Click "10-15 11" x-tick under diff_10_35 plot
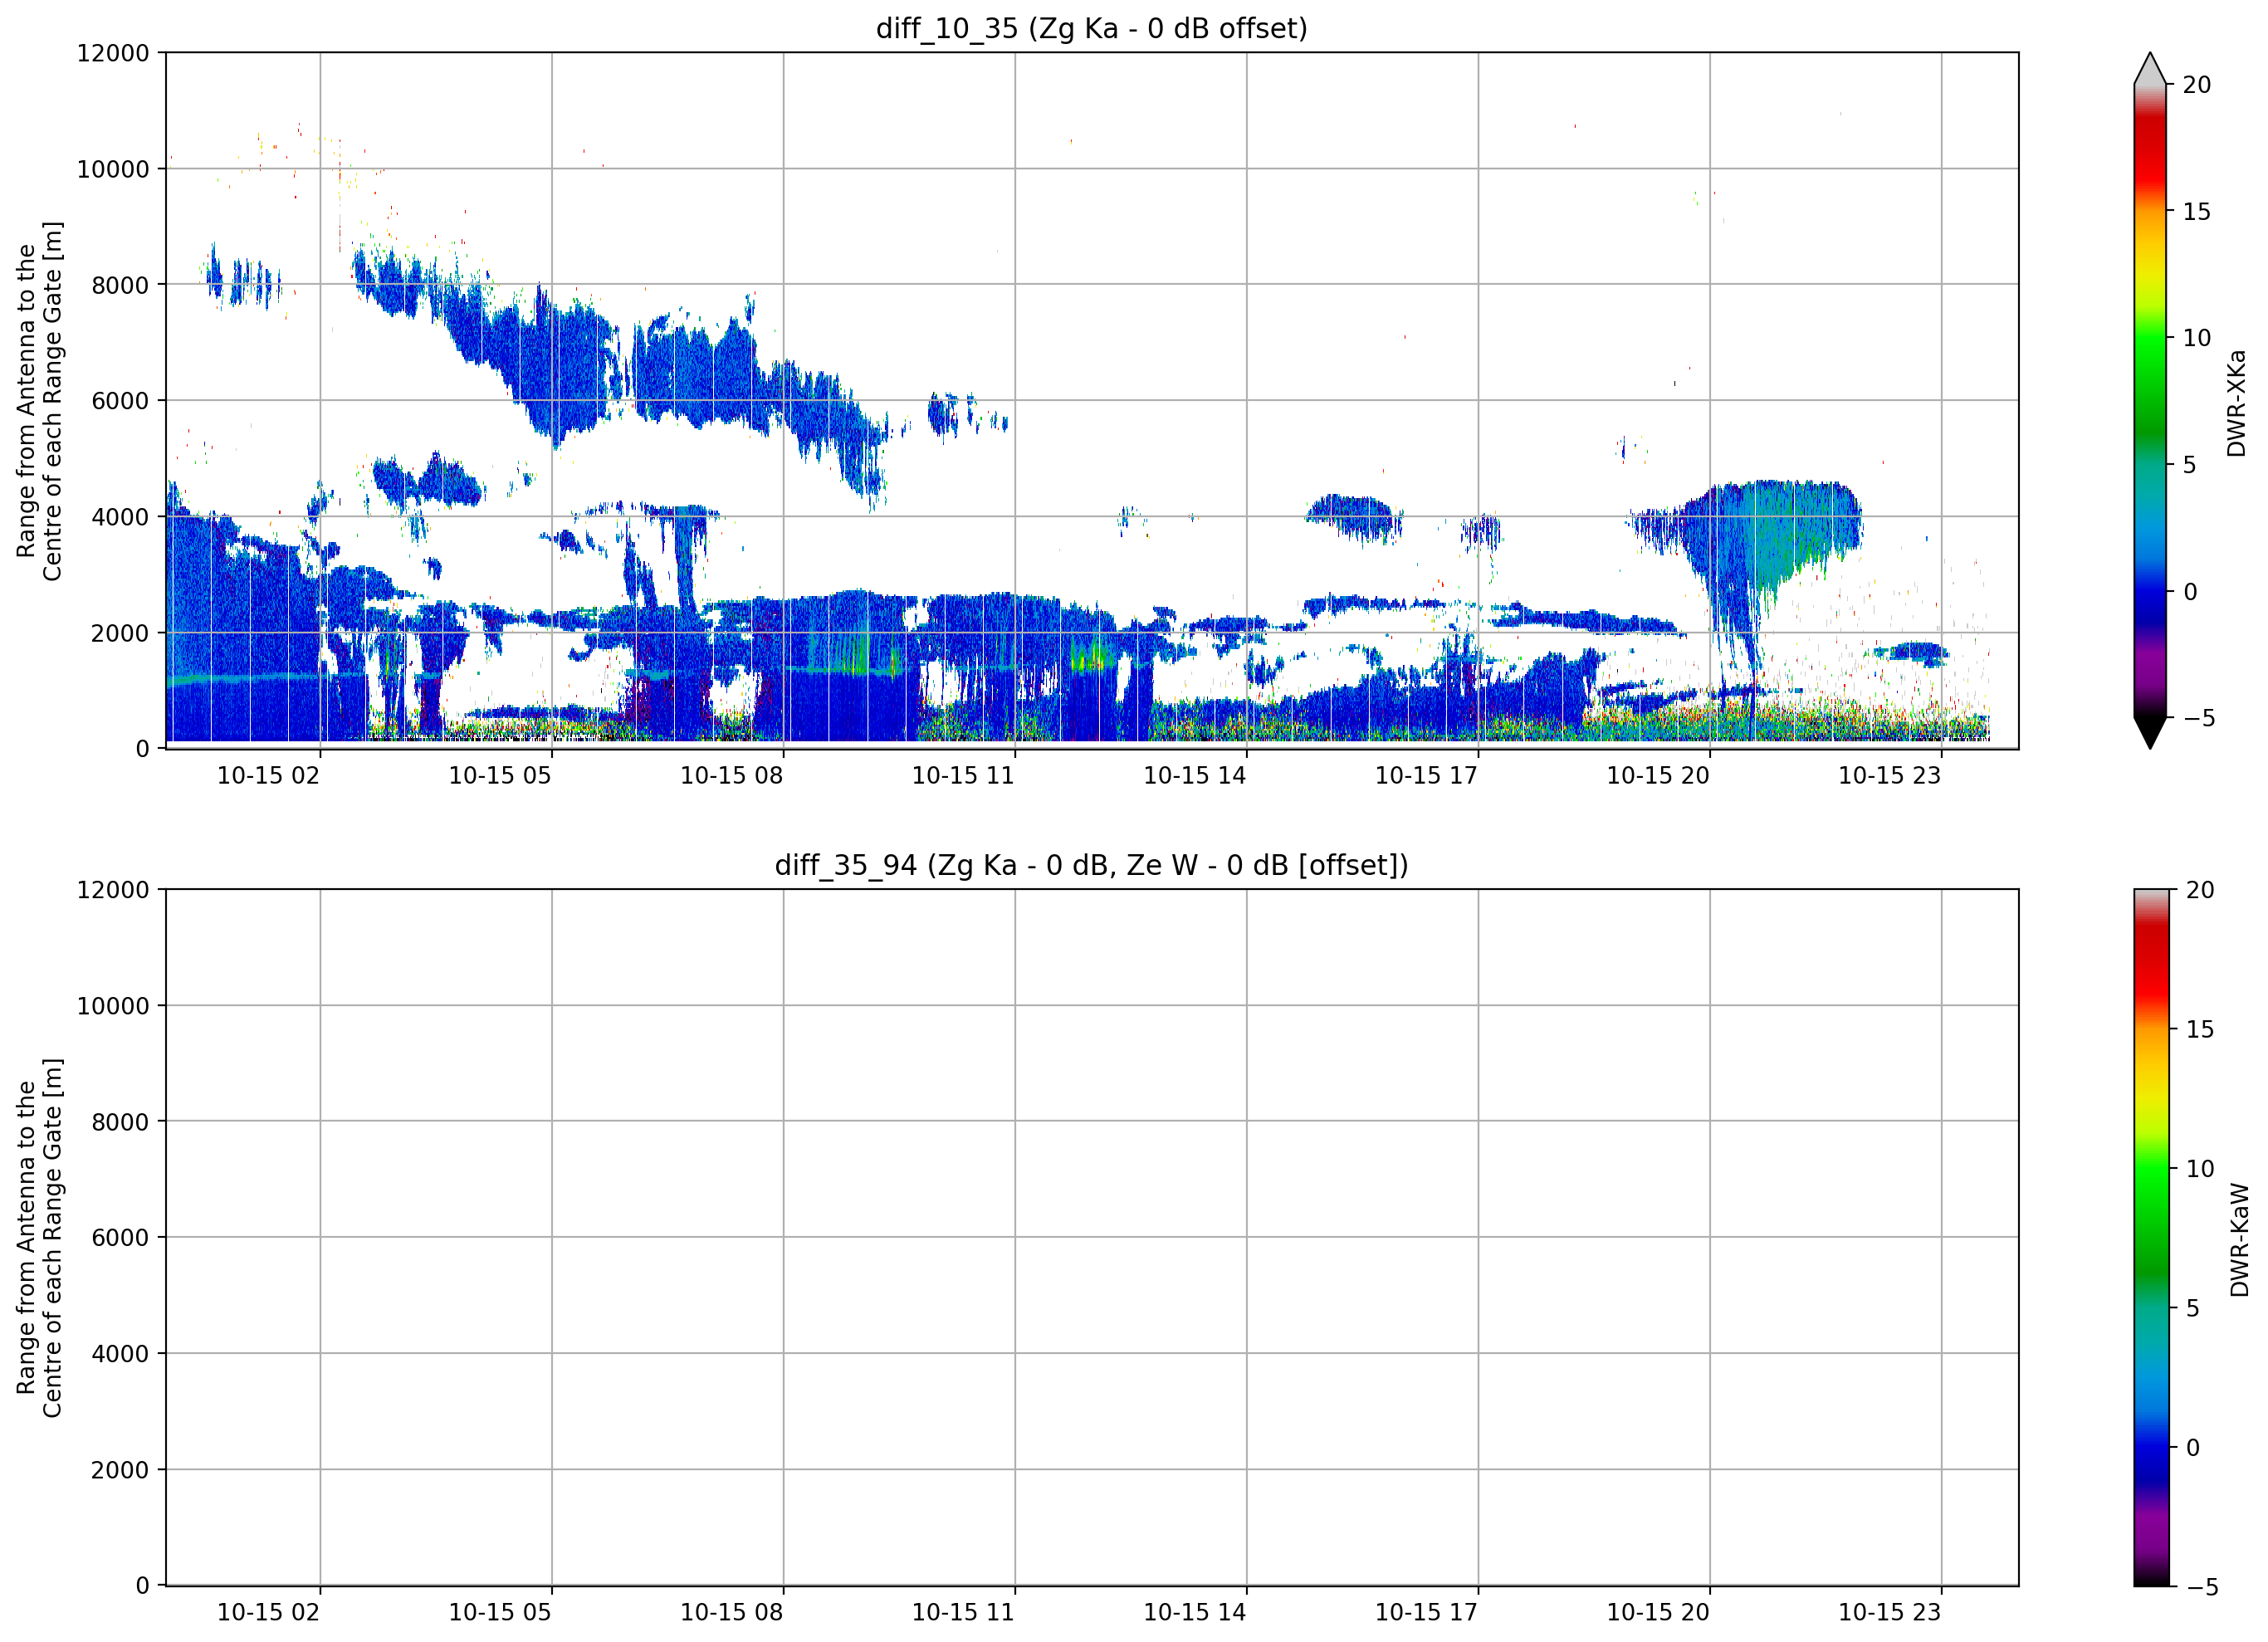Screen dimensions: 2268x1642 [x=963, y=776]
